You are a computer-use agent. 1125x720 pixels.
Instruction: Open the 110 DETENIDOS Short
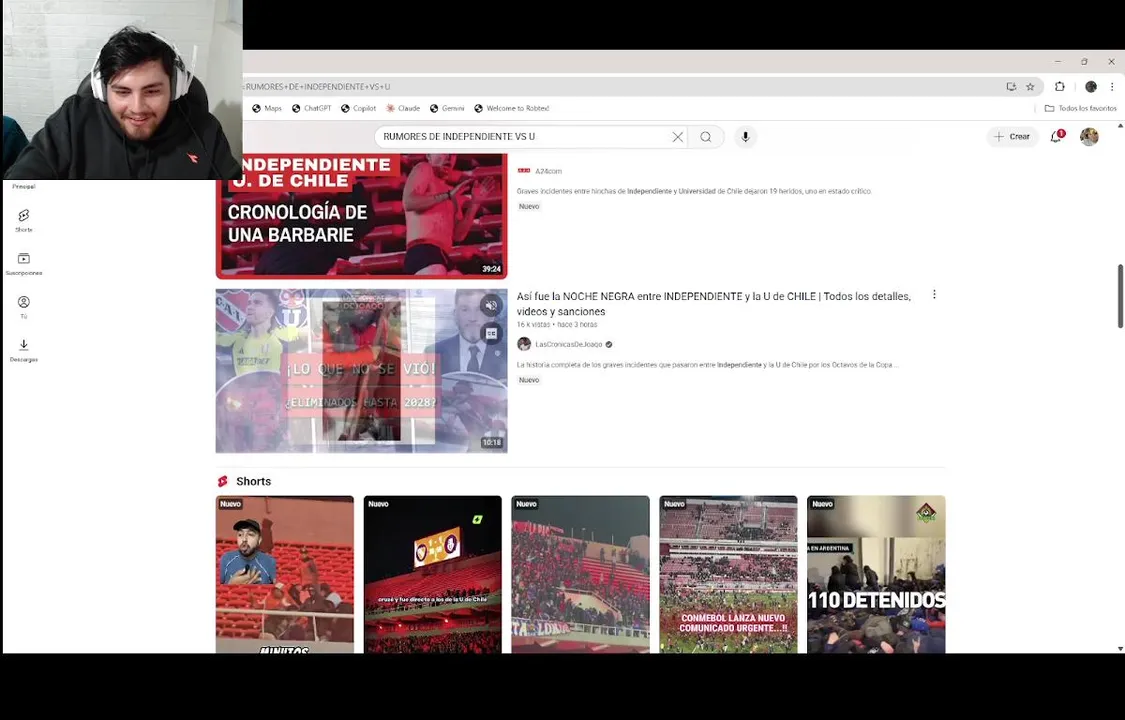tap(876, 574)
